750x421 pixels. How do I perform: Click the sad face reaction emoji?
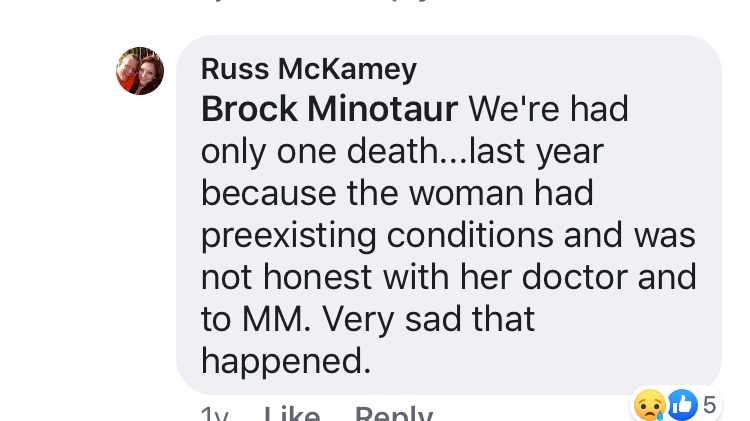click(x=651, y=405)
